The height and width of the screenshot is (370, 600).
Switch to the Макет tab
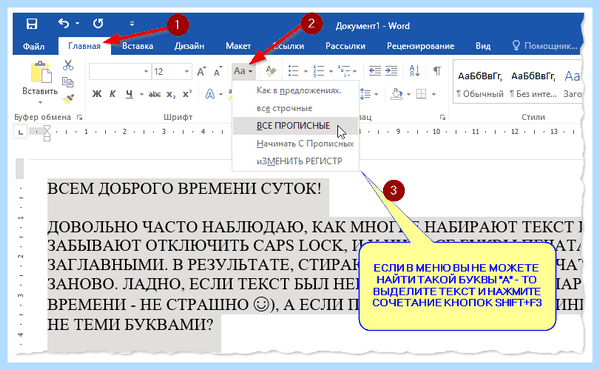point(238,46)
